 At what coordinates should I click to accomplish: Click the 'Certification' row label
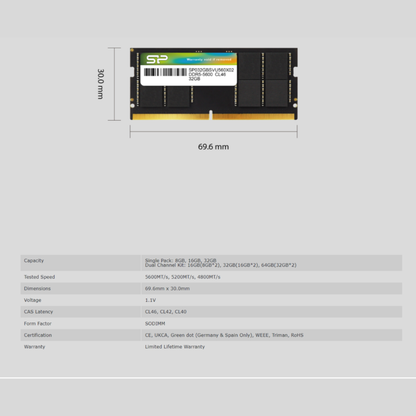pos(38,335)
